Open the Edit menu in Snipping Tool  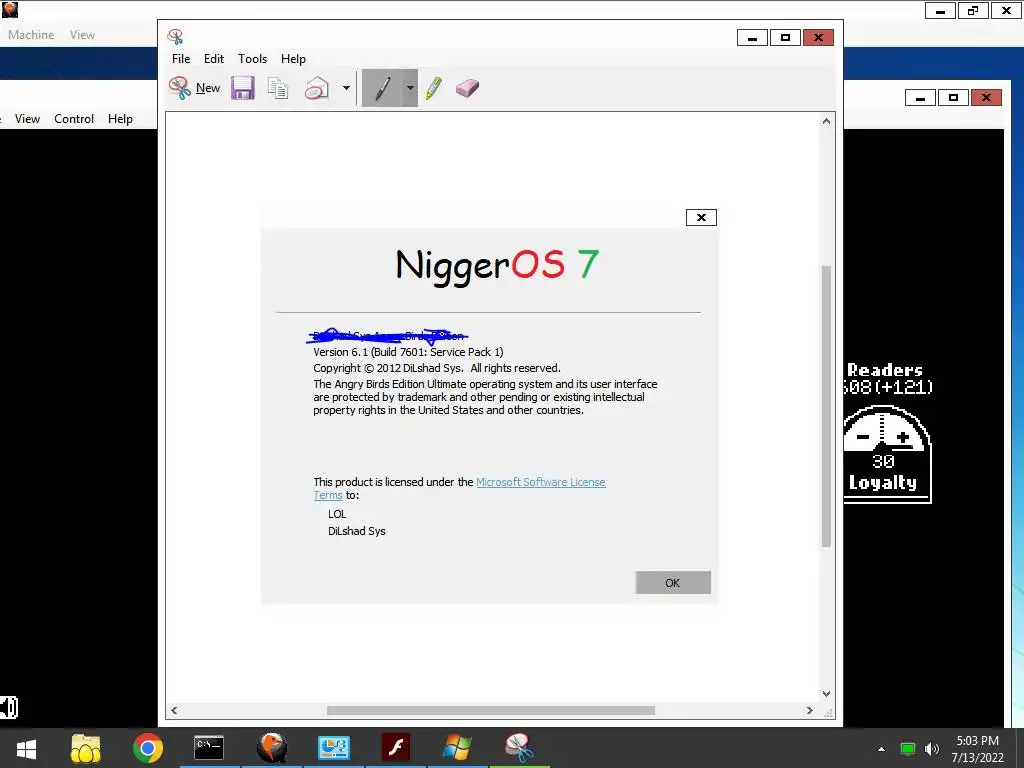point(214,59)
